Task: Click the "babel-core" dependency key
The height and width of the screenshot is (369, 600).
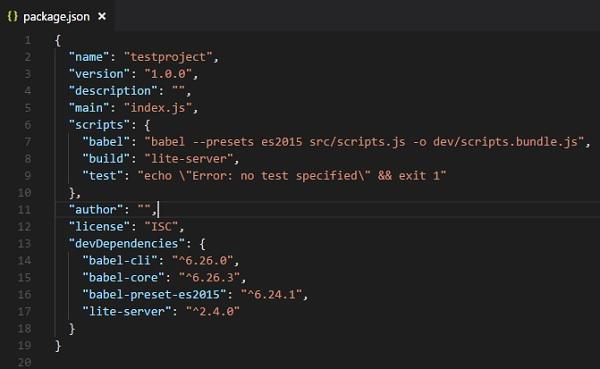Action: tap(124, 278)
